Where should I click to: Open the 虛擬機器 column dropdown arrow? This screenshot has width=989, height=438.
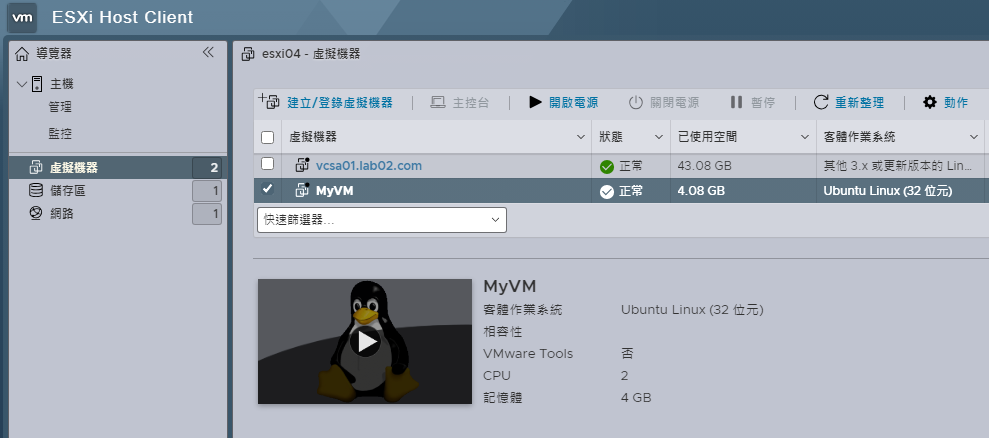point(580,137)
